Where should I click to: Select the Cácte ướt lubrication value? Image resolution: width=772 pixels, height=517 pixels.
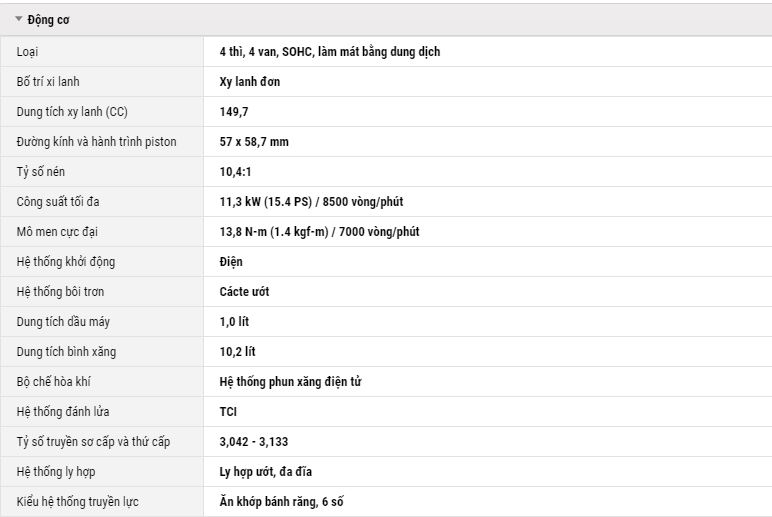[244, 292]
